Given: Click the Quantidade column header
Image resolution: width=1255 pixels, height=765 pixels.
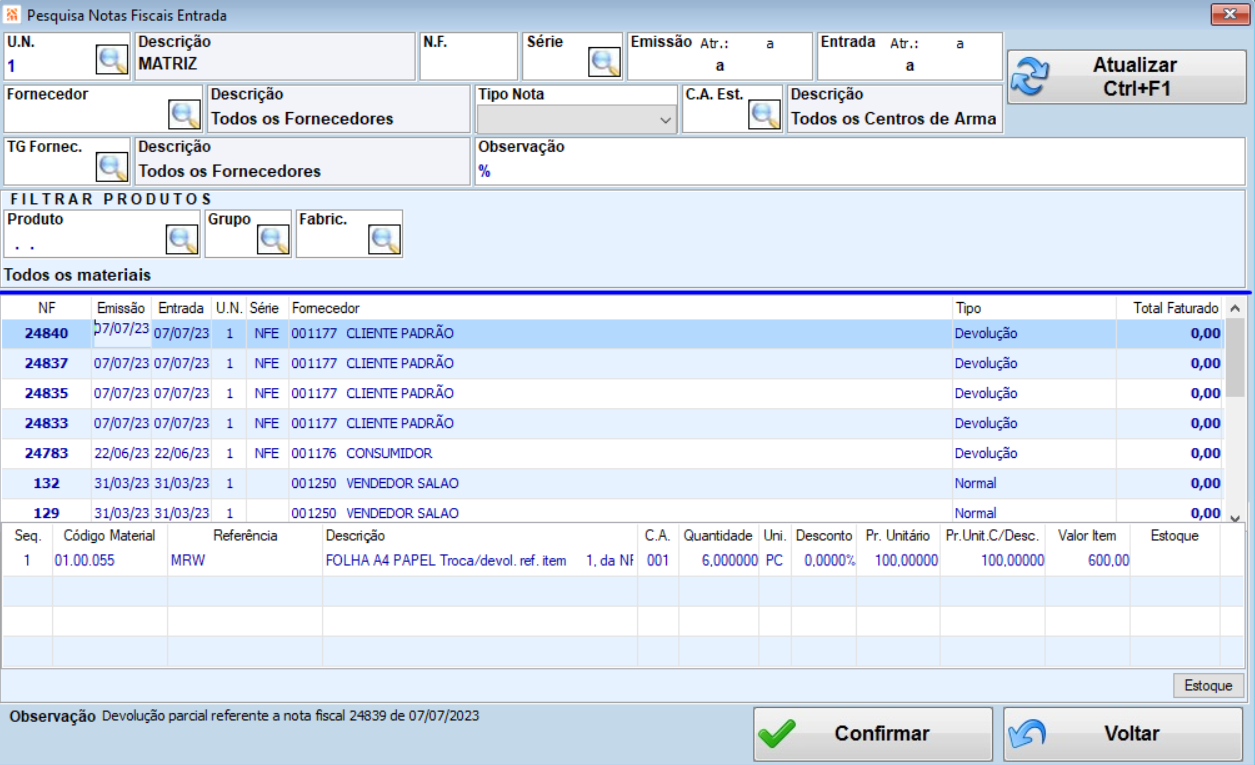Looking at the screenshot, I should pos(718,536).
